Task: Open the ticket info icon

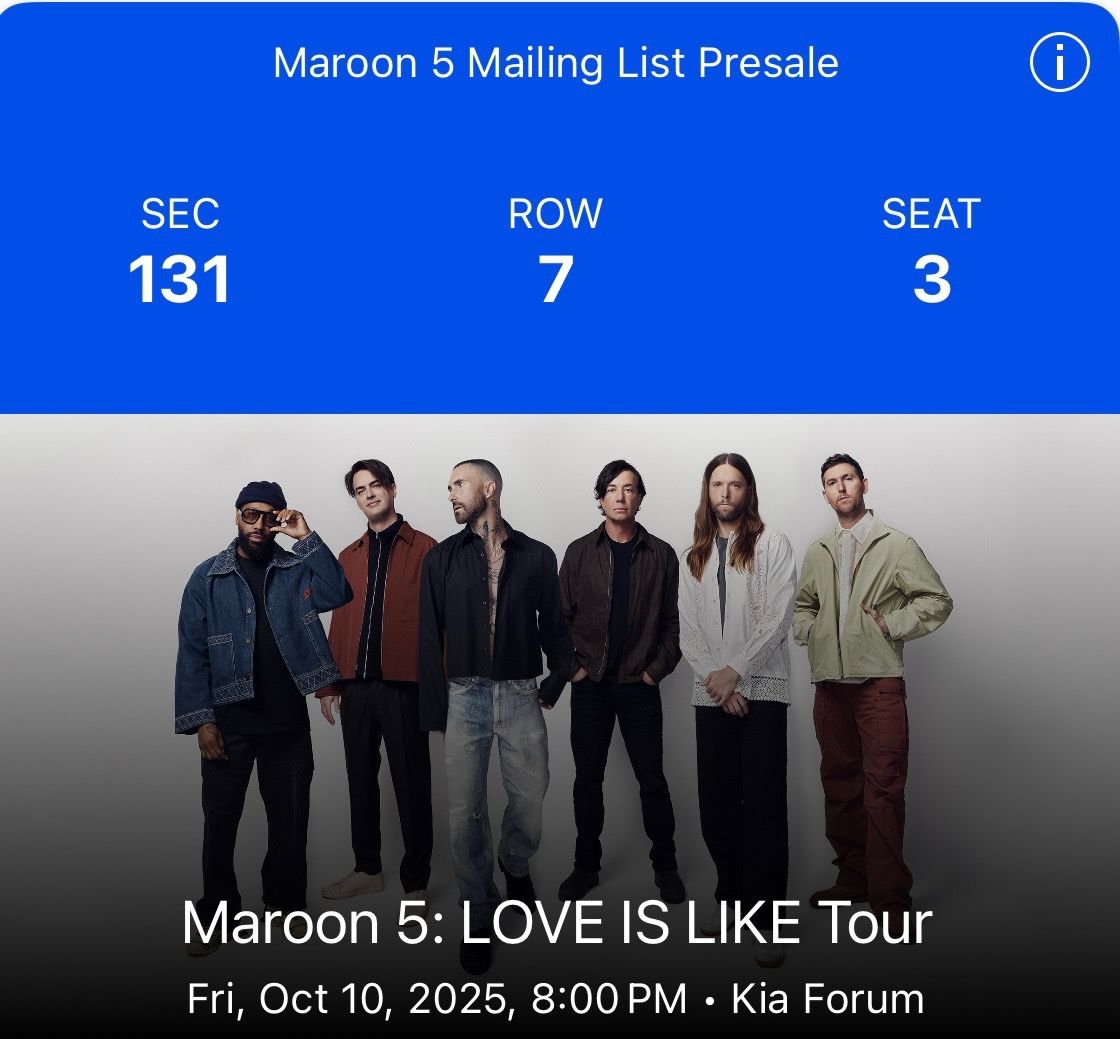Action: 1059,62
